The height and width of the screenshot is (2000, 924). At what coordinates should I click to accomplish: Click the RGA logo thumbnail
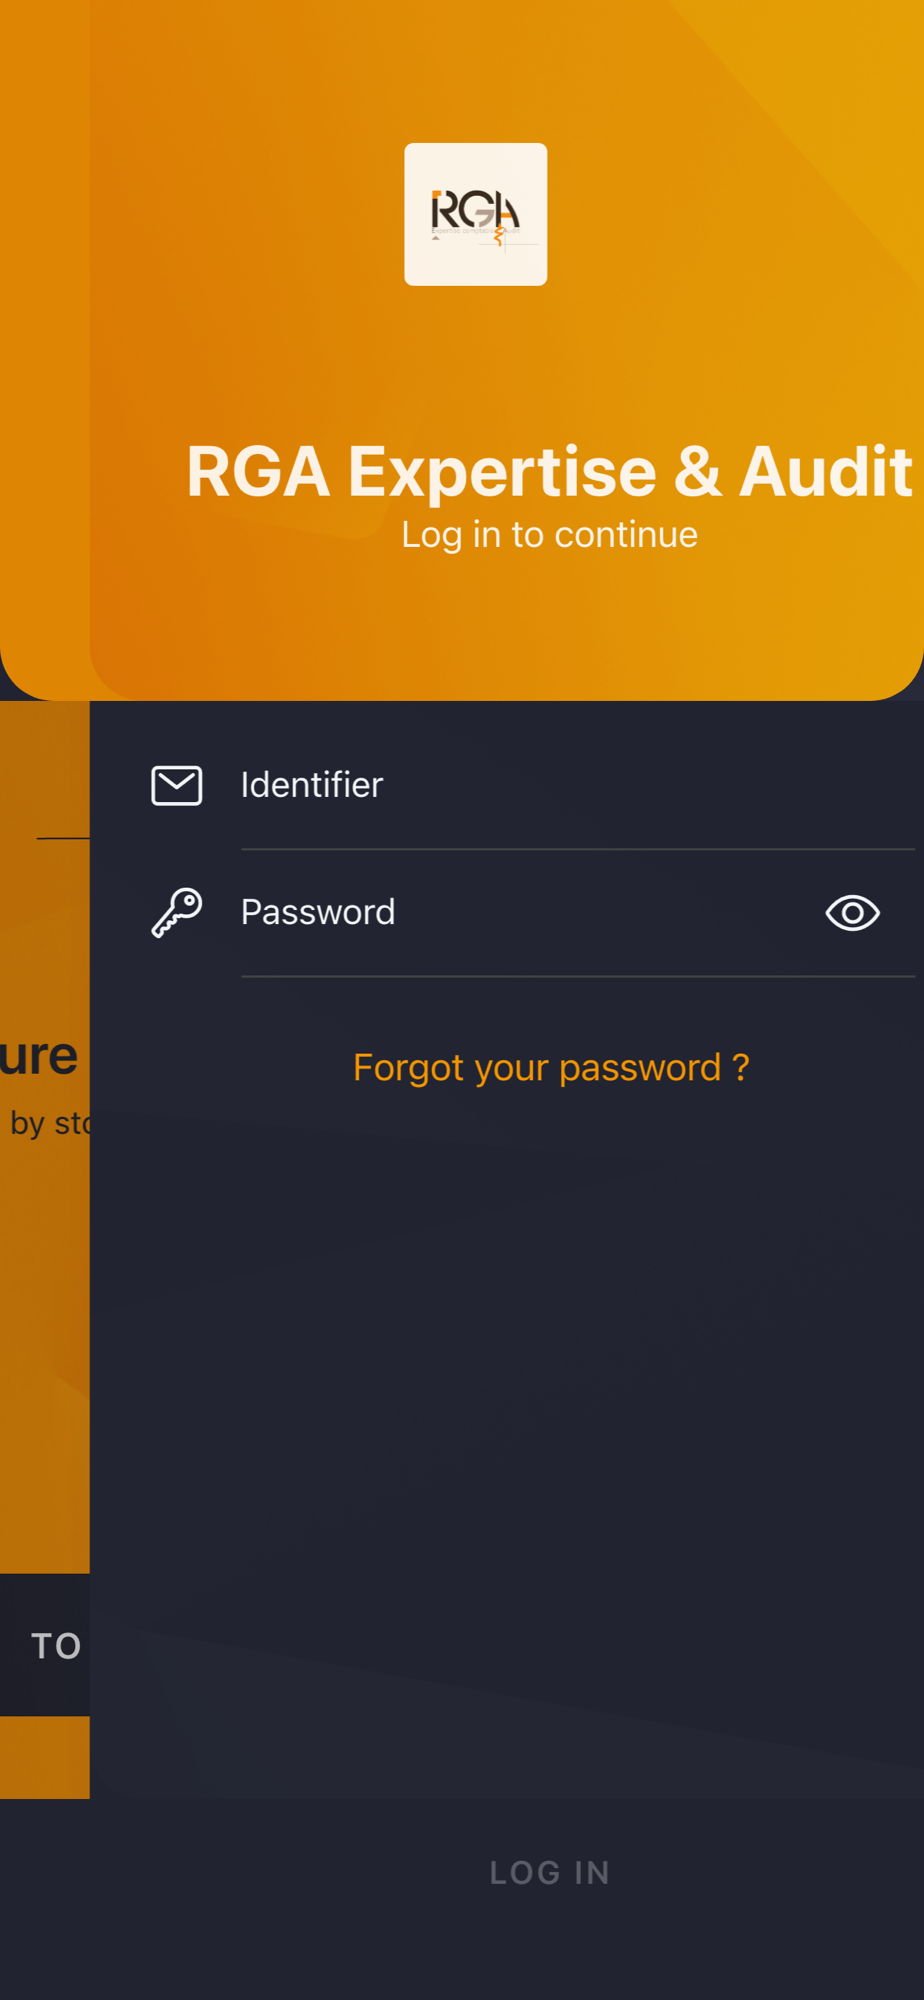475,214
